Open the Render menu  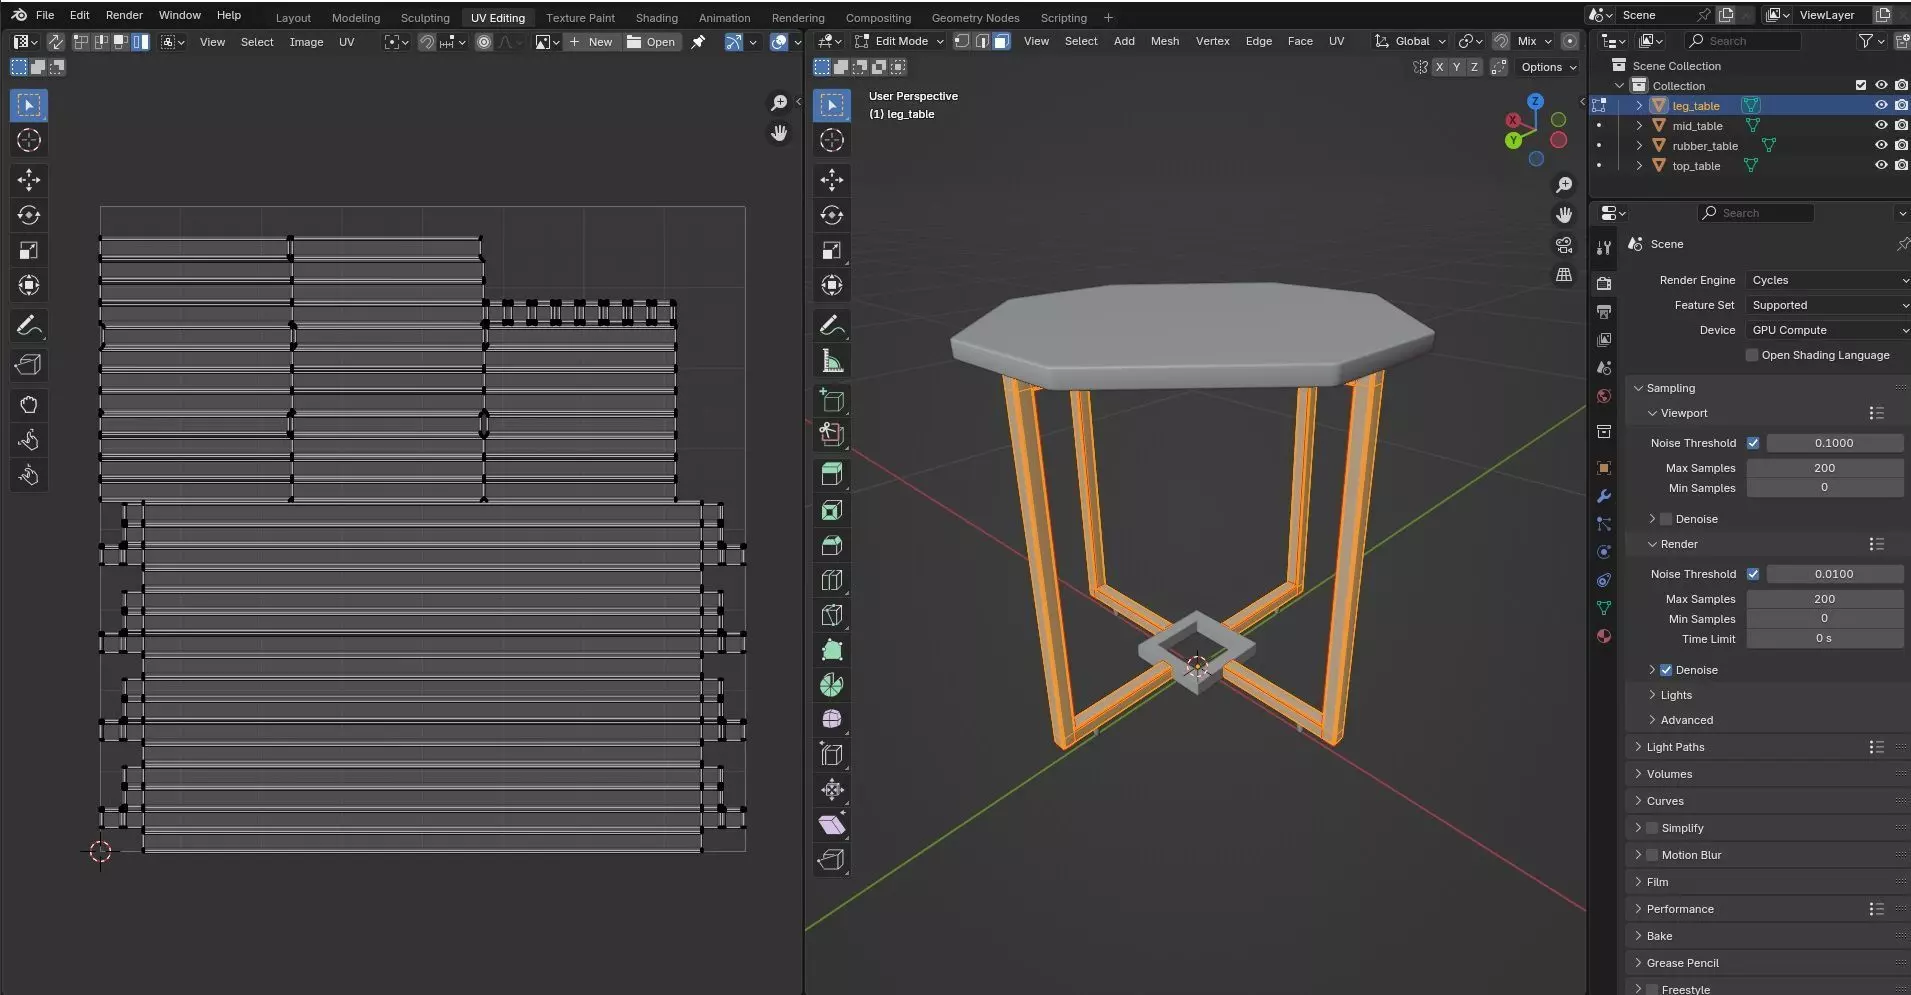click(x=124, y=15)
